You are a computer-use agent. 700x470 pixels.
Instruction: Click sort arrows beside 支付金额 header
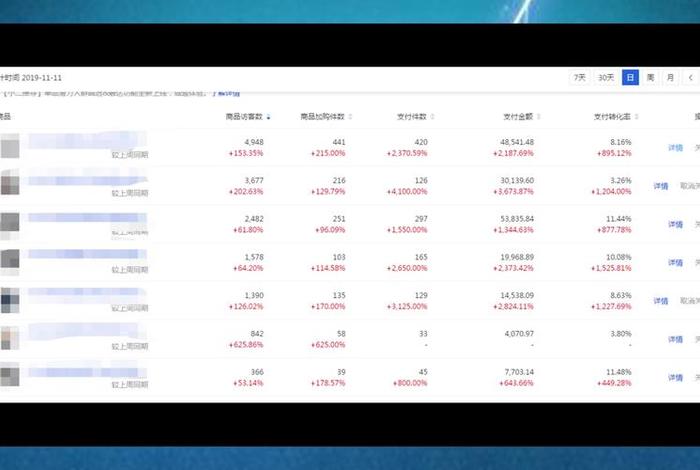(537, 117)
